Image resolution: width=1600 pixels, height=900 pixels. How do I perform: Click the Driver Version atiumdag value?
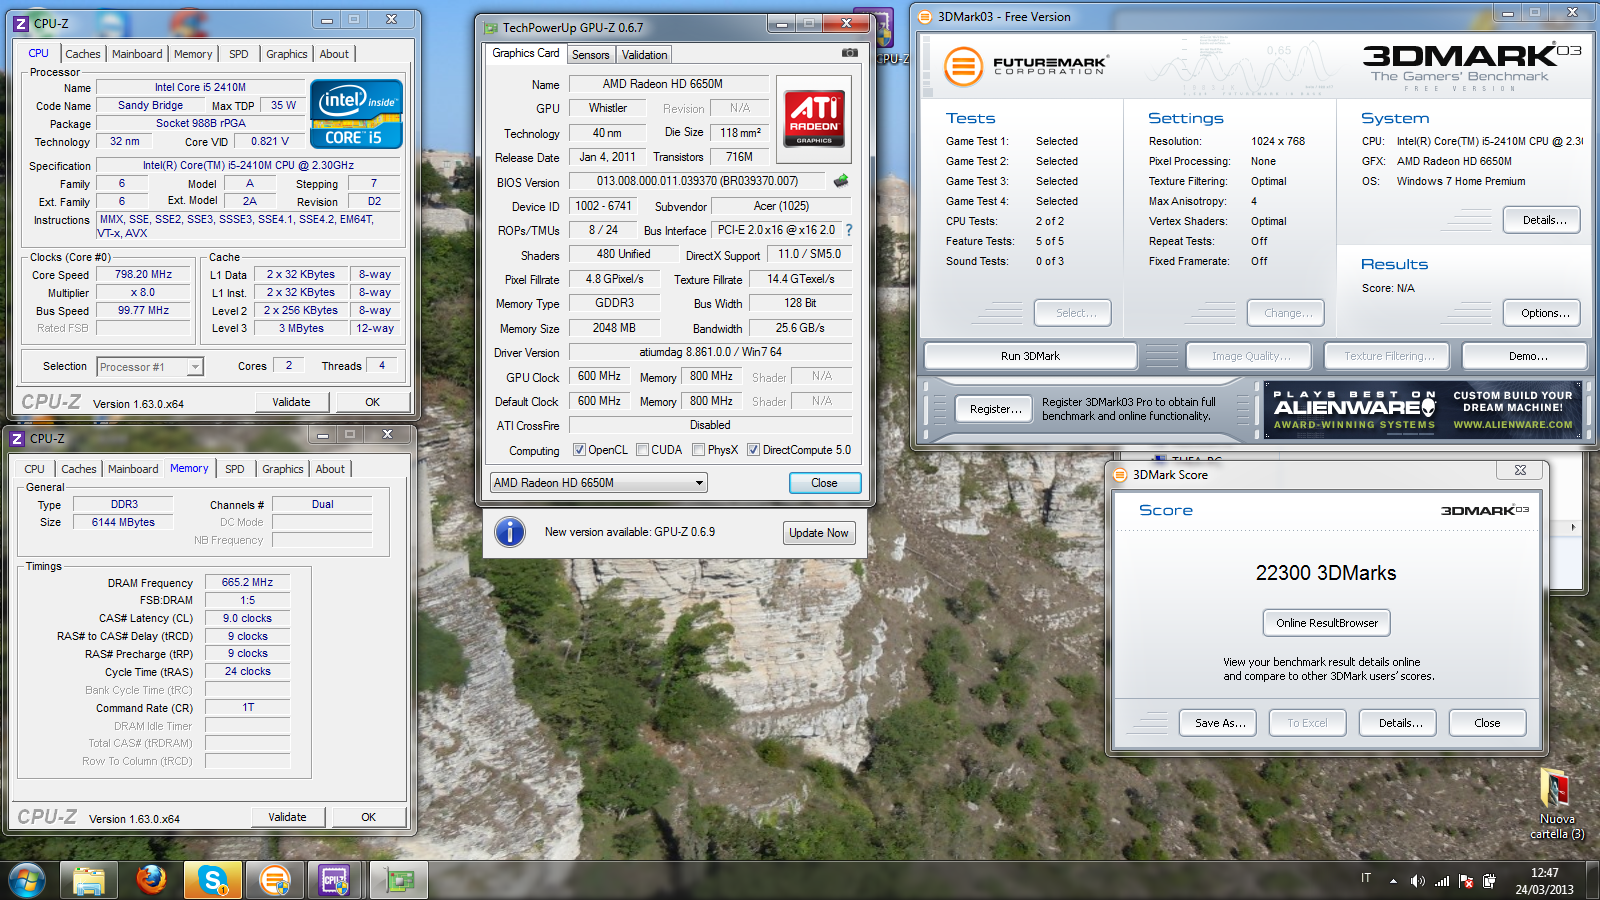[x=710, y=352]
